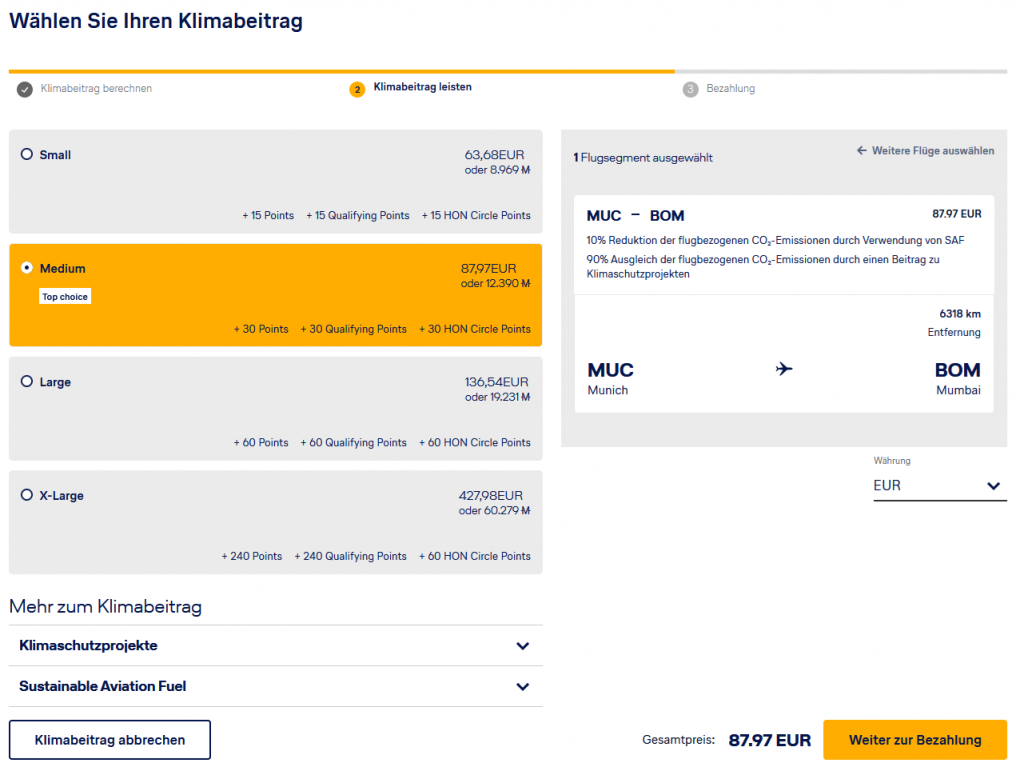This screenshot has height=775, width=1024.
Task: Click the chevron icon on the EUR selector
Action: tap(993, 486)
